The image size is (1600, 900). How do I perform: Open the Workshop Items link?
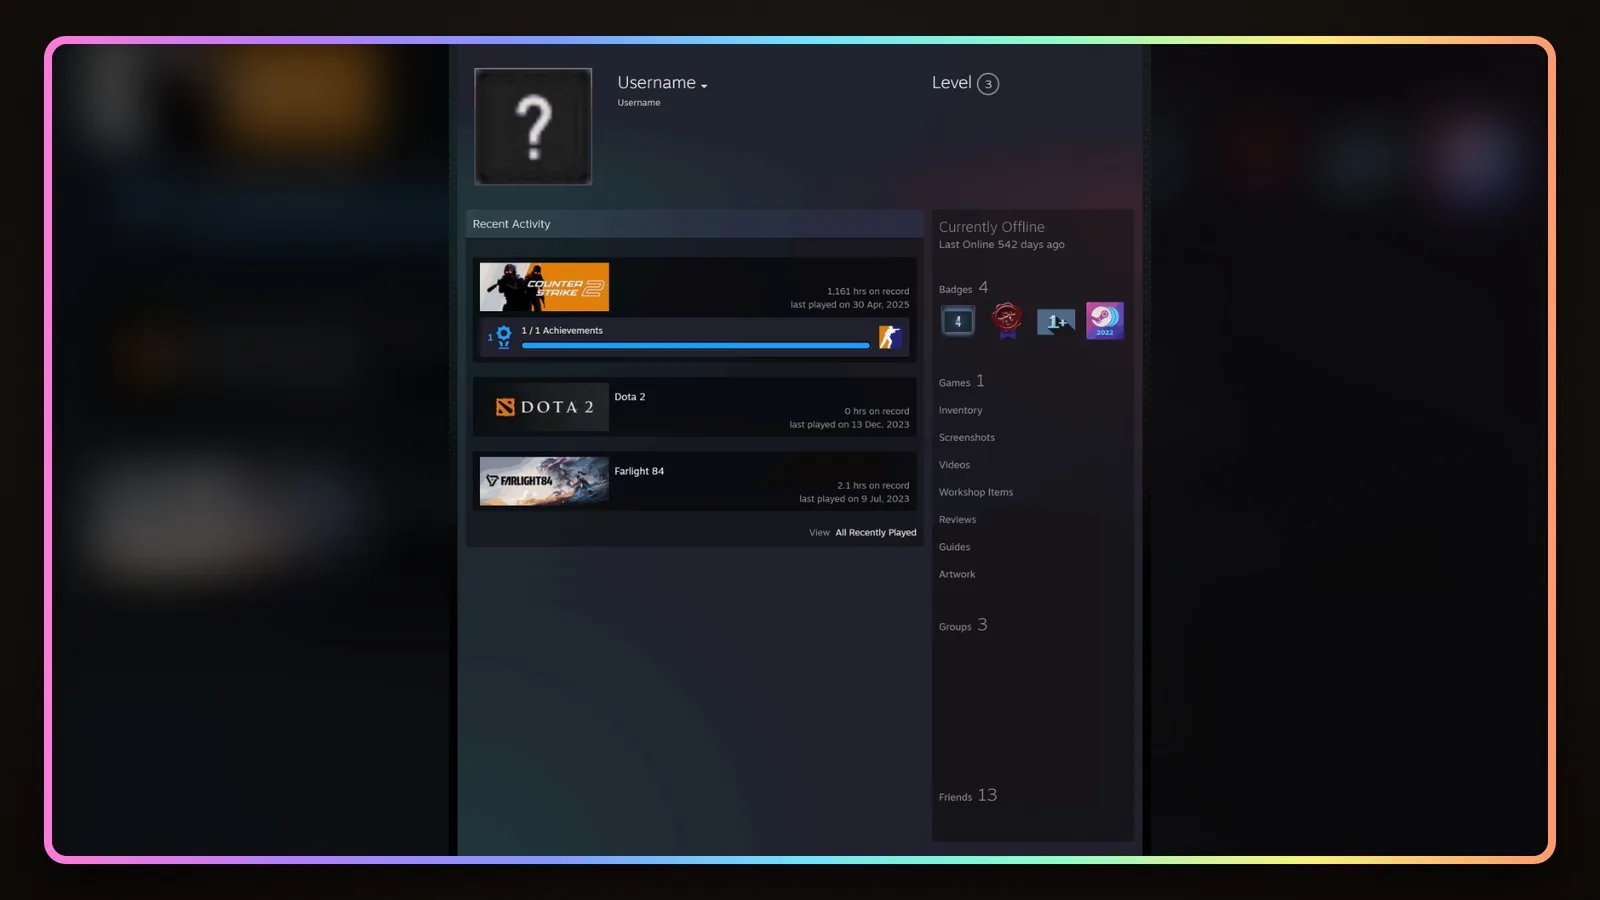pos(975,492)
